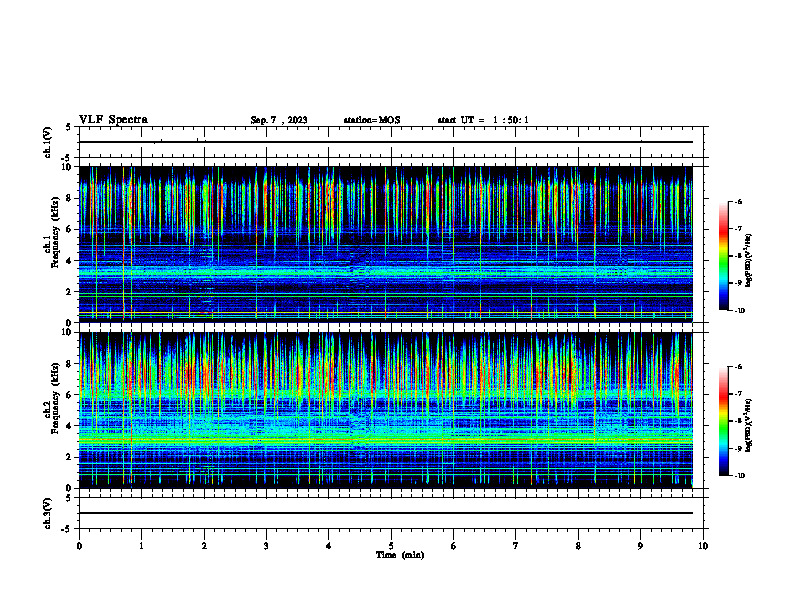Viewport: 792px width, 612px height.
Task: Click the "VLF Spectra" plot title
Action: [x=113, y=120]
